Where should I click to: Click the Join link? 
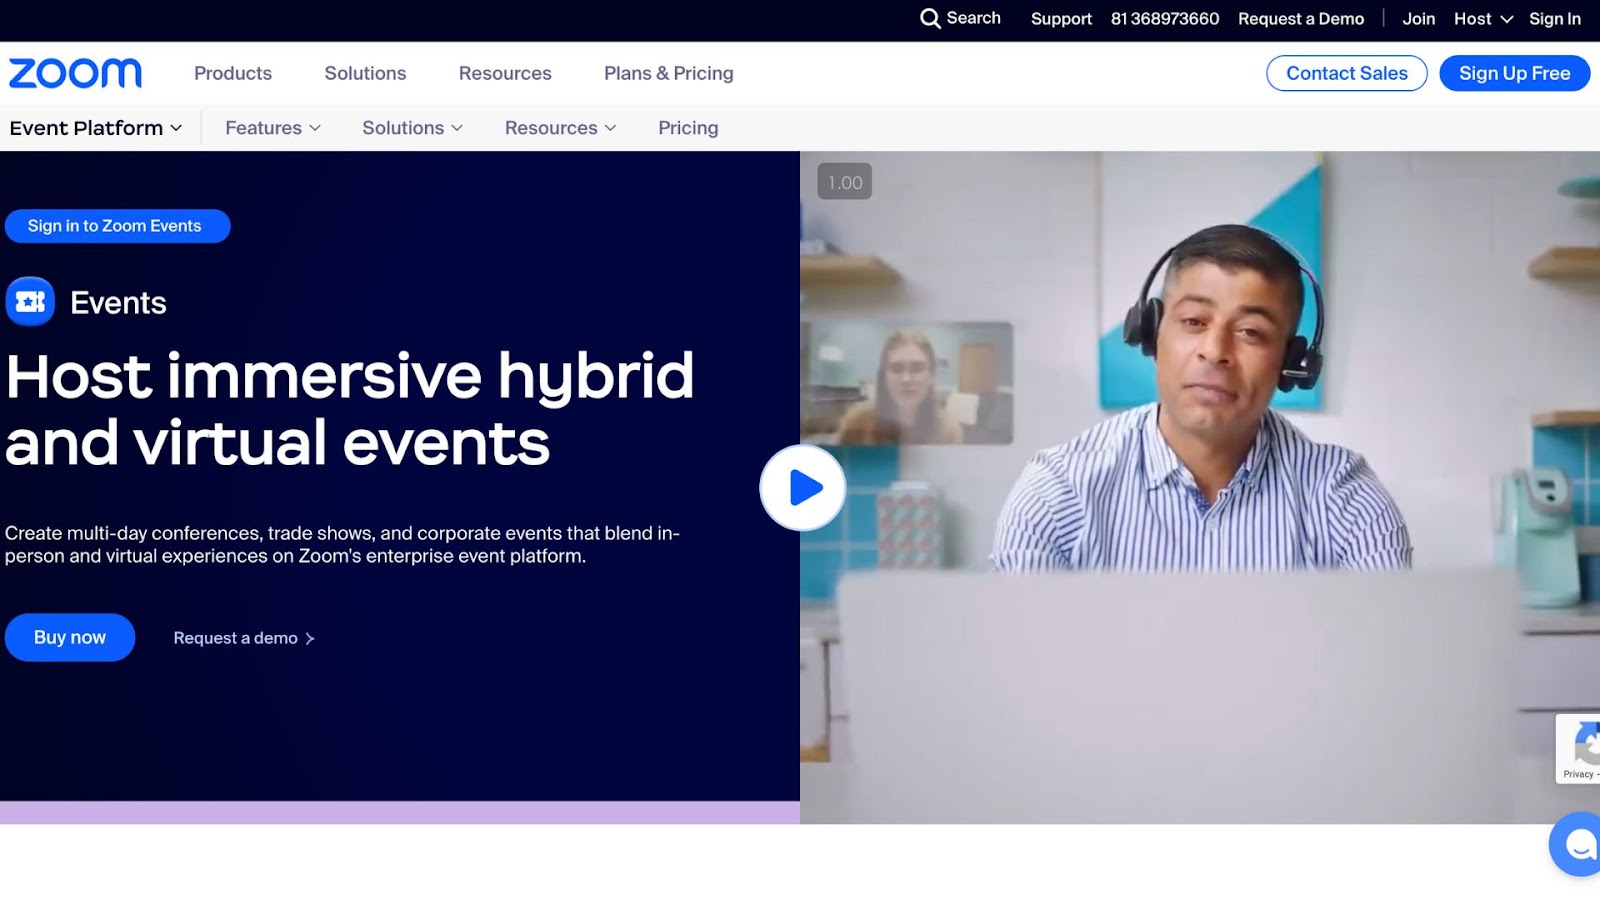click(1418, 19)
